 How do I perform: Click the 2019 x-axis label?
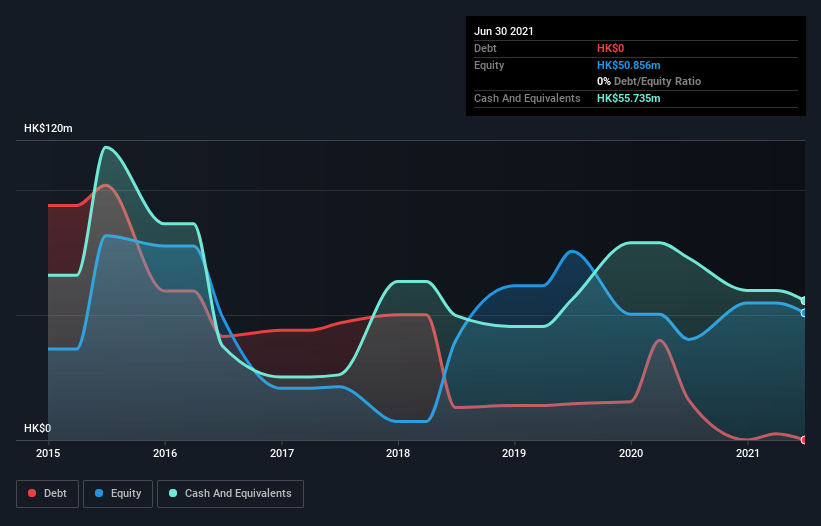click(x=514, y=453)
